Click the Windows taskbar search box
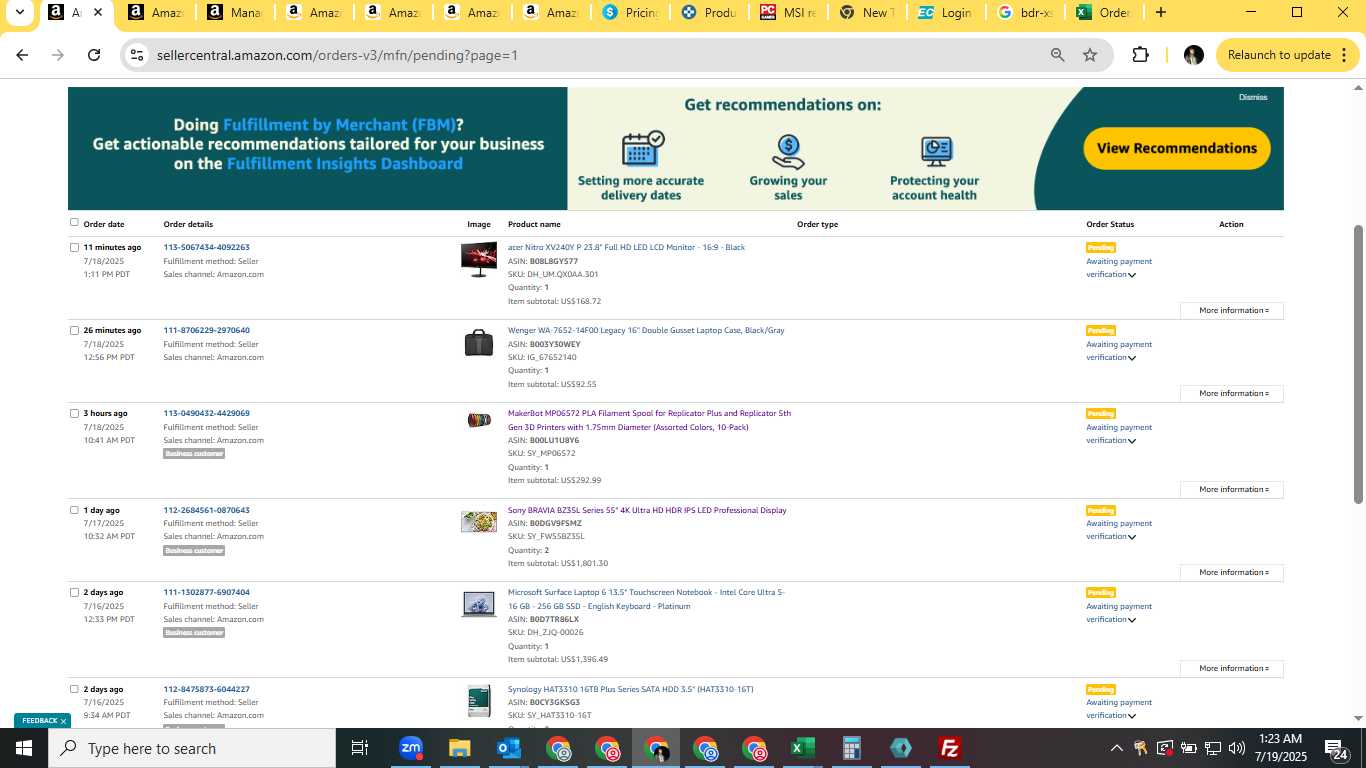Viewport: 1366px width, 768px height. point(192,748)
